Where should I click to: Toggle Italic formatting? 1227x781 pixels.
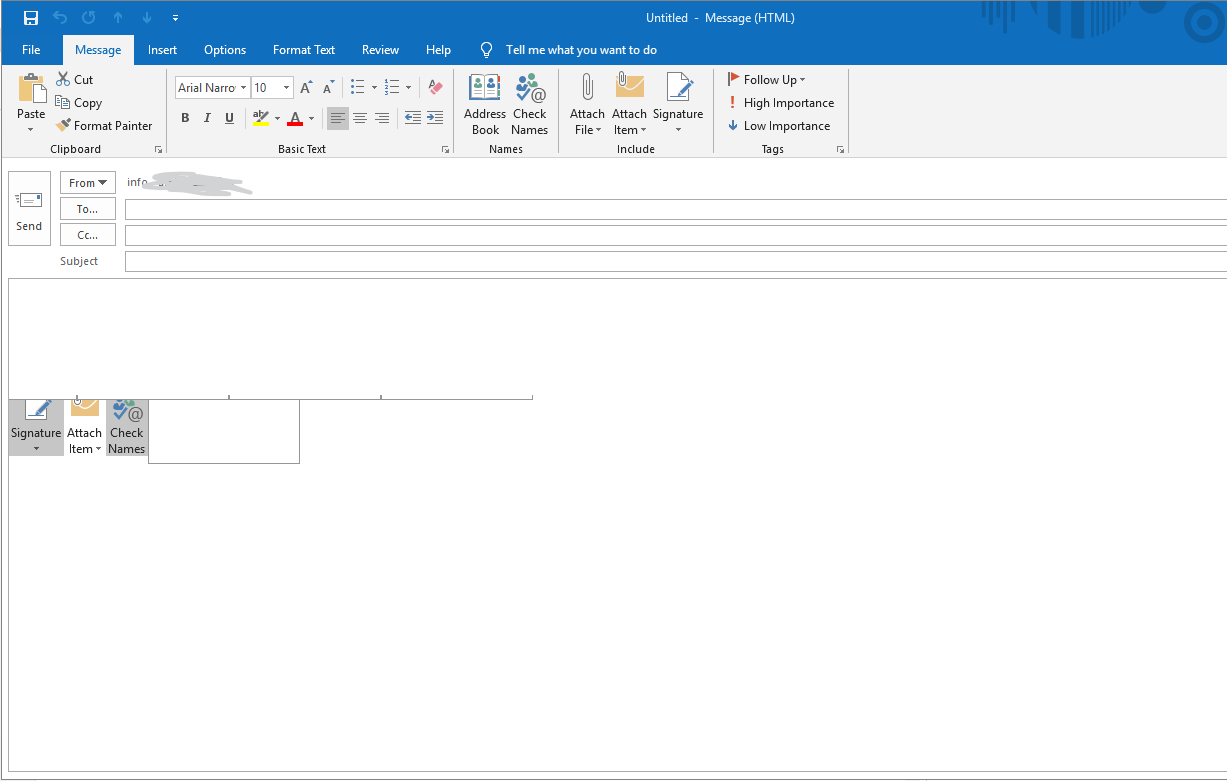coord(207,118)
